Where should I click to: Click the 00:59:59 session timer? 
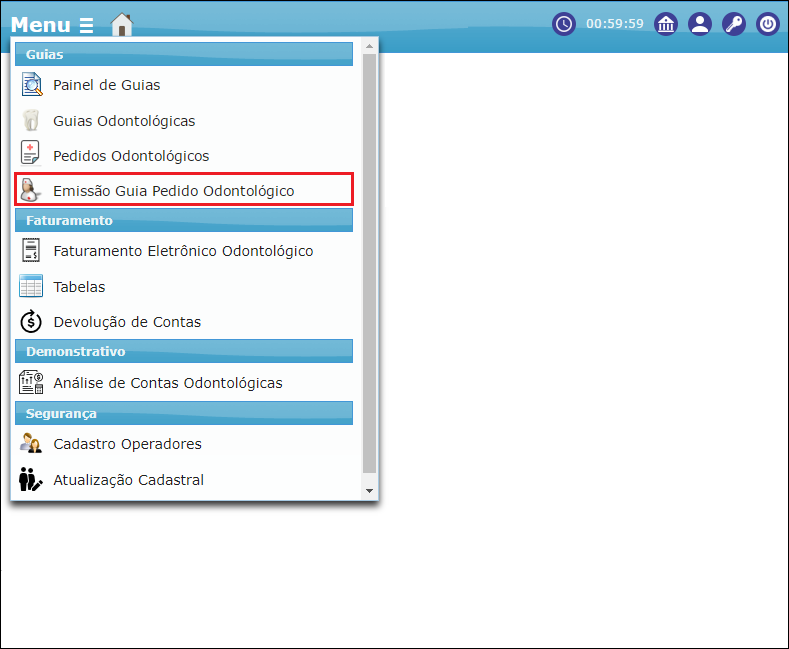pyautogui.click(x=614, y=24)
